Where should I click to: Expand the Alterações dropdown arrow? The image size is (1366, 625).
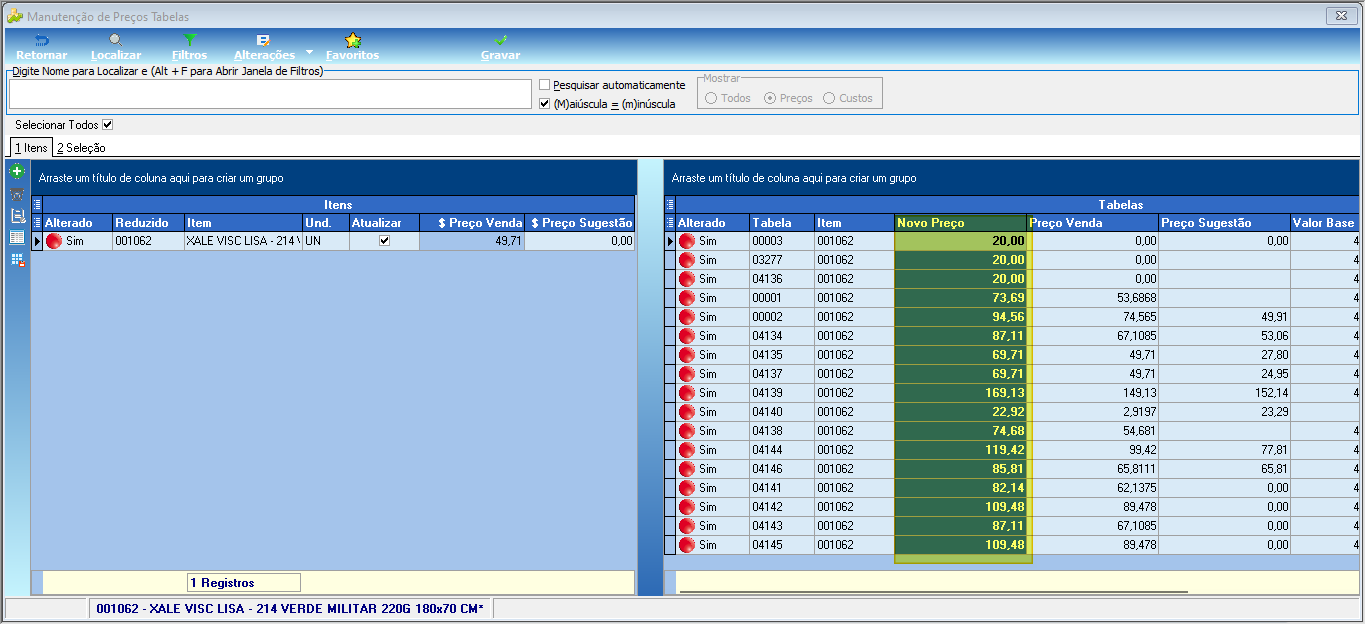[x=309, y=52]
